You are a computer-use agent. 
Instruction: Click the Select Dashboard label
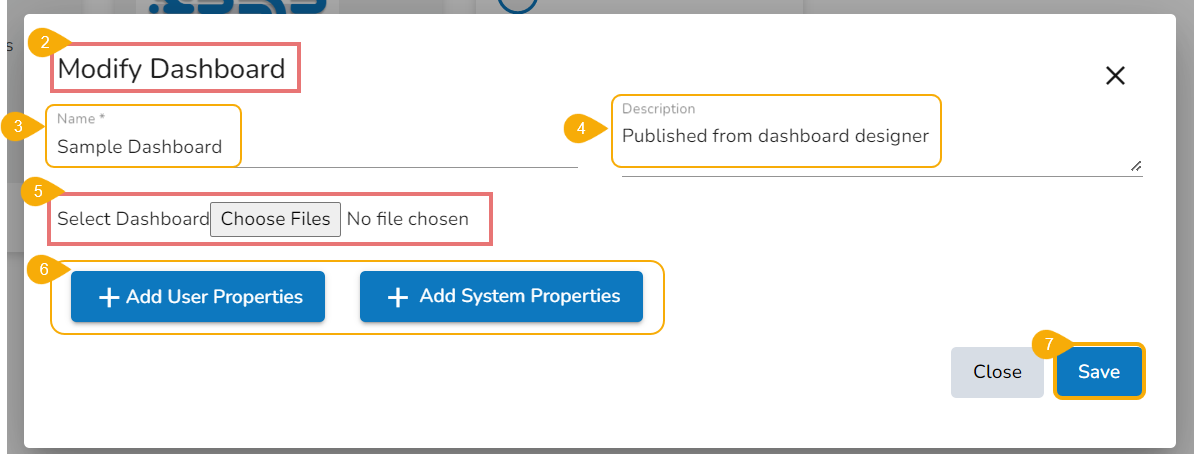pyautogui.click(x=133, y=219)
